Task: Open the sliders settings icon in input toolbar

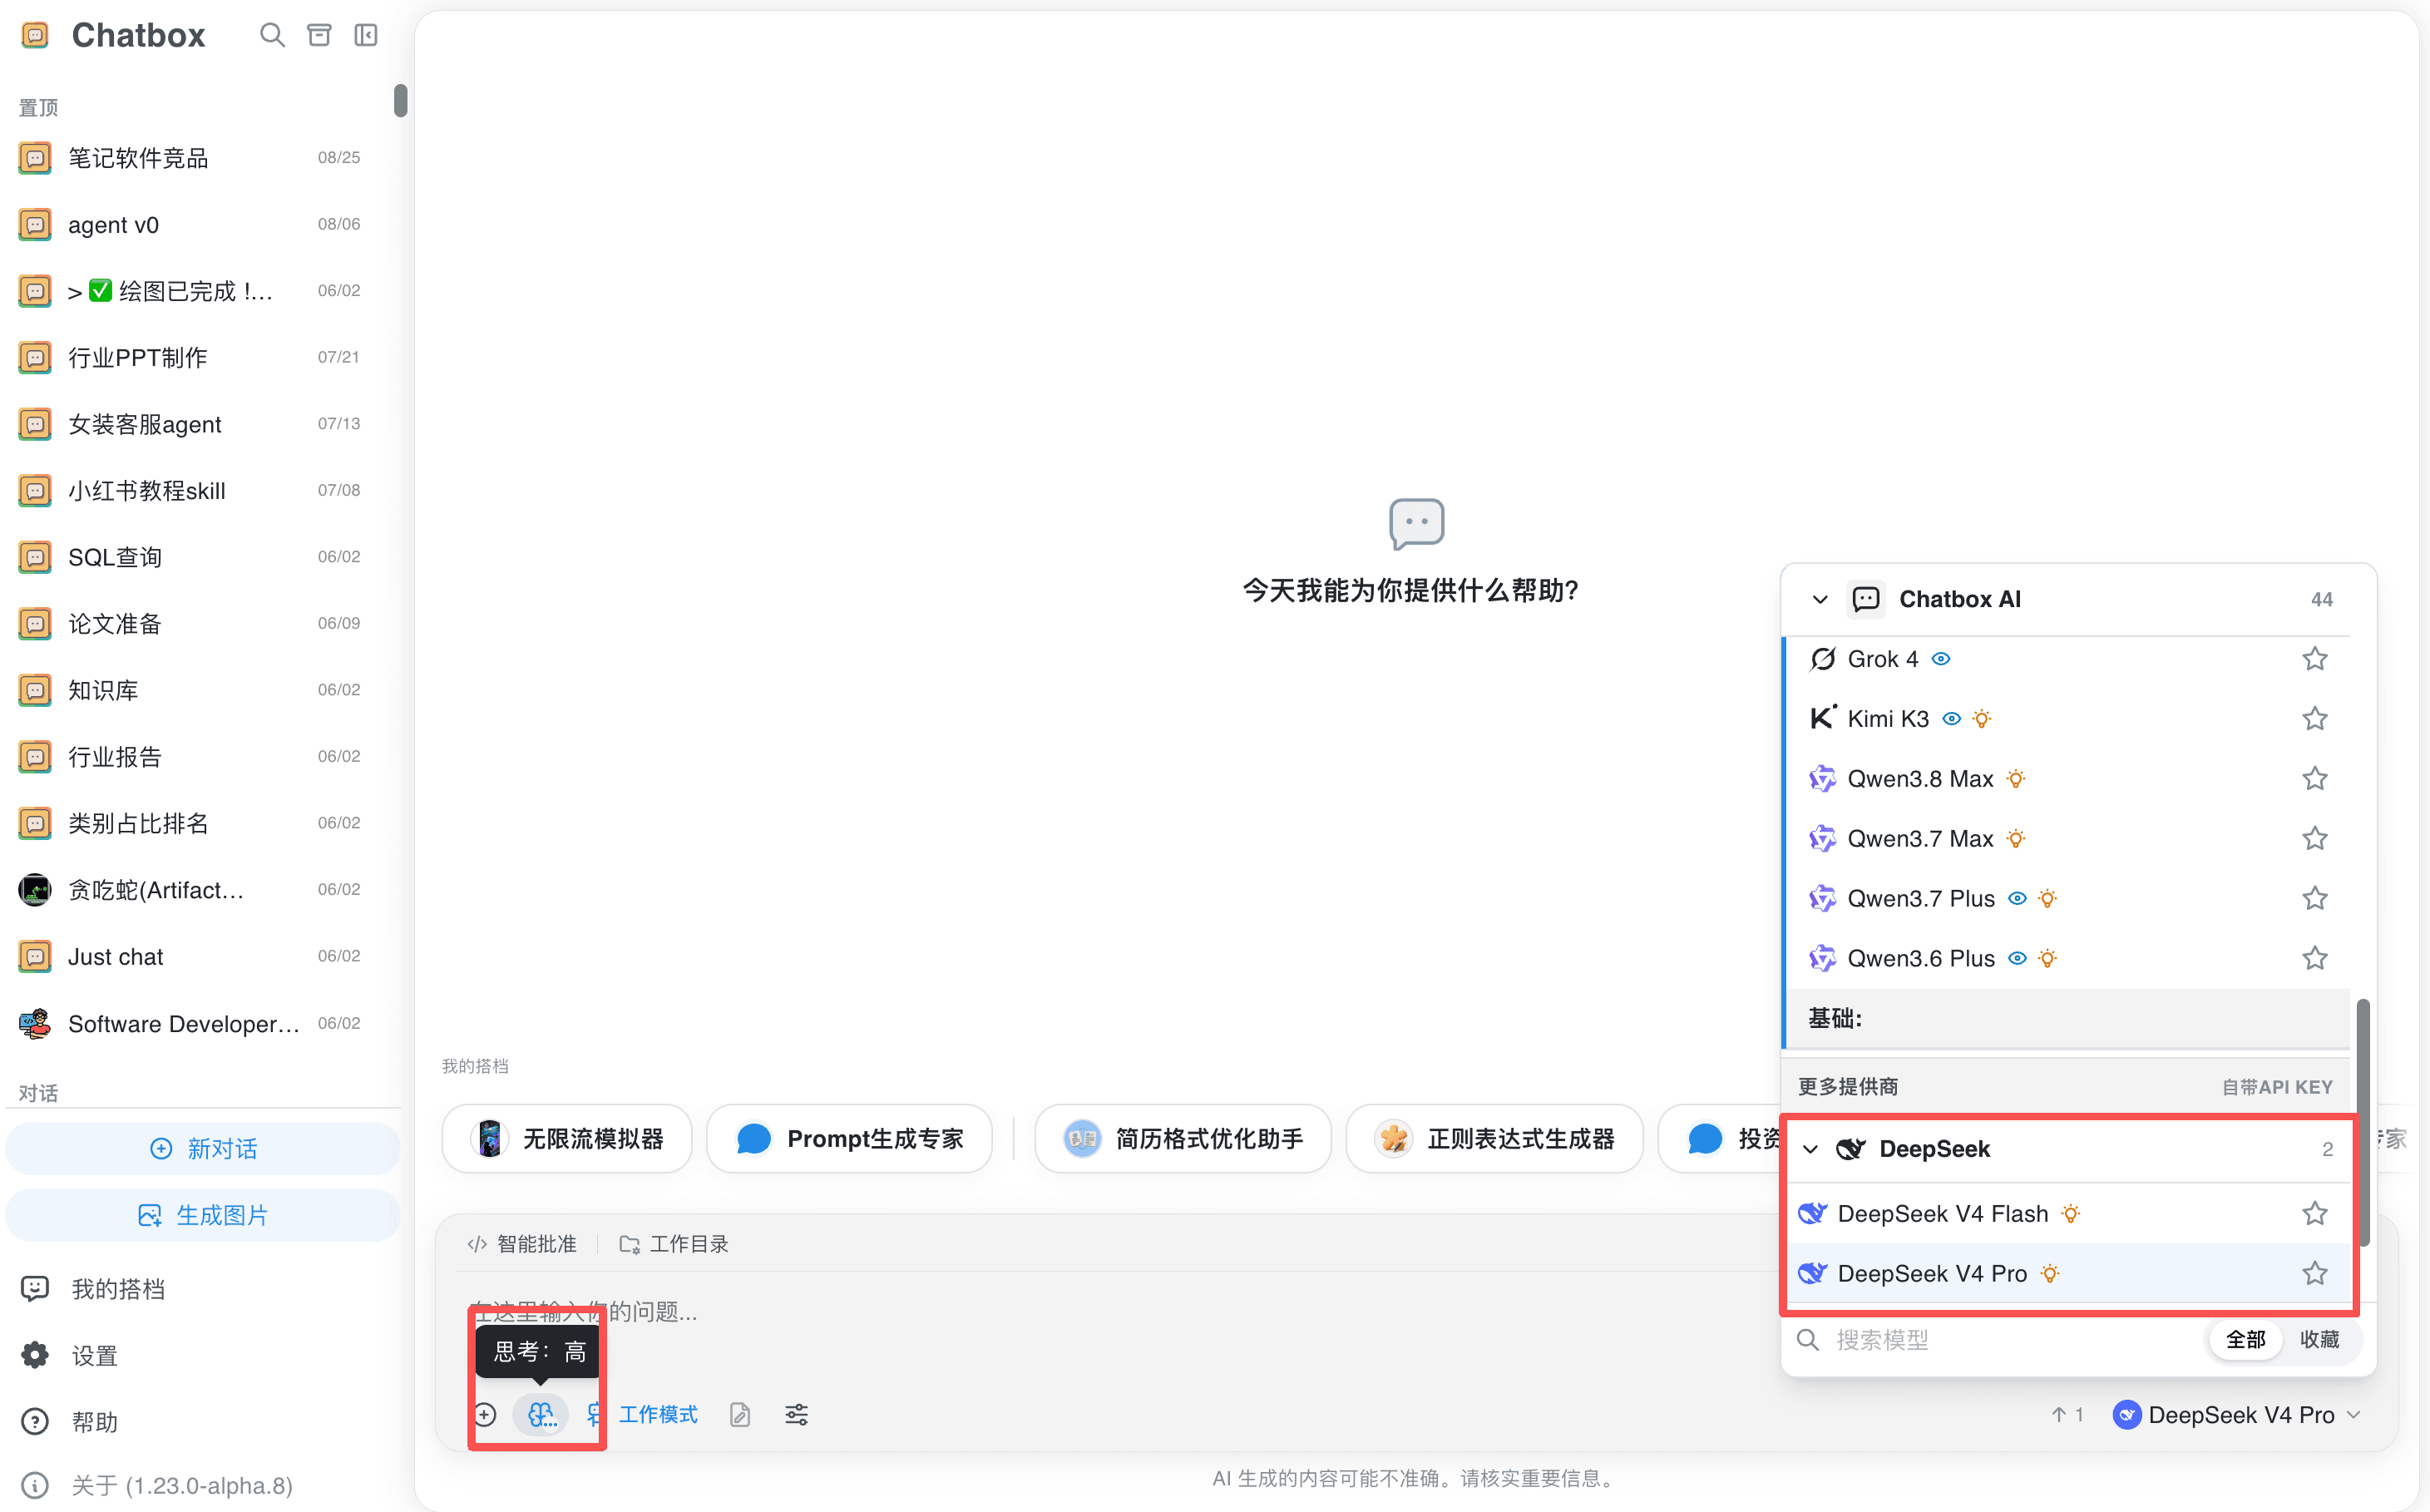Action: tap(796, 1414)
